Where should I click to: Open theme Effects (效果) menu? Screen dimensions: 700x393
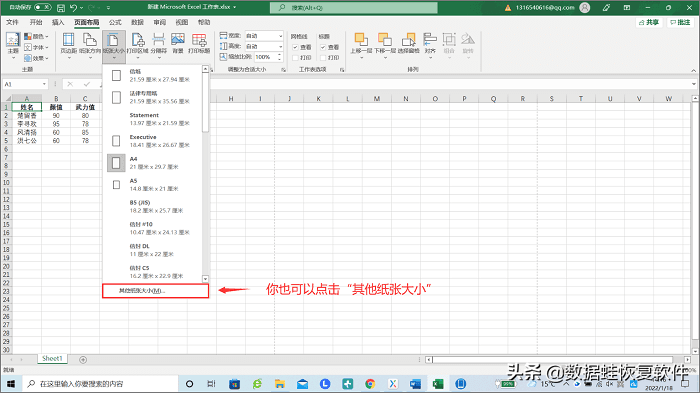pos(36,58)
